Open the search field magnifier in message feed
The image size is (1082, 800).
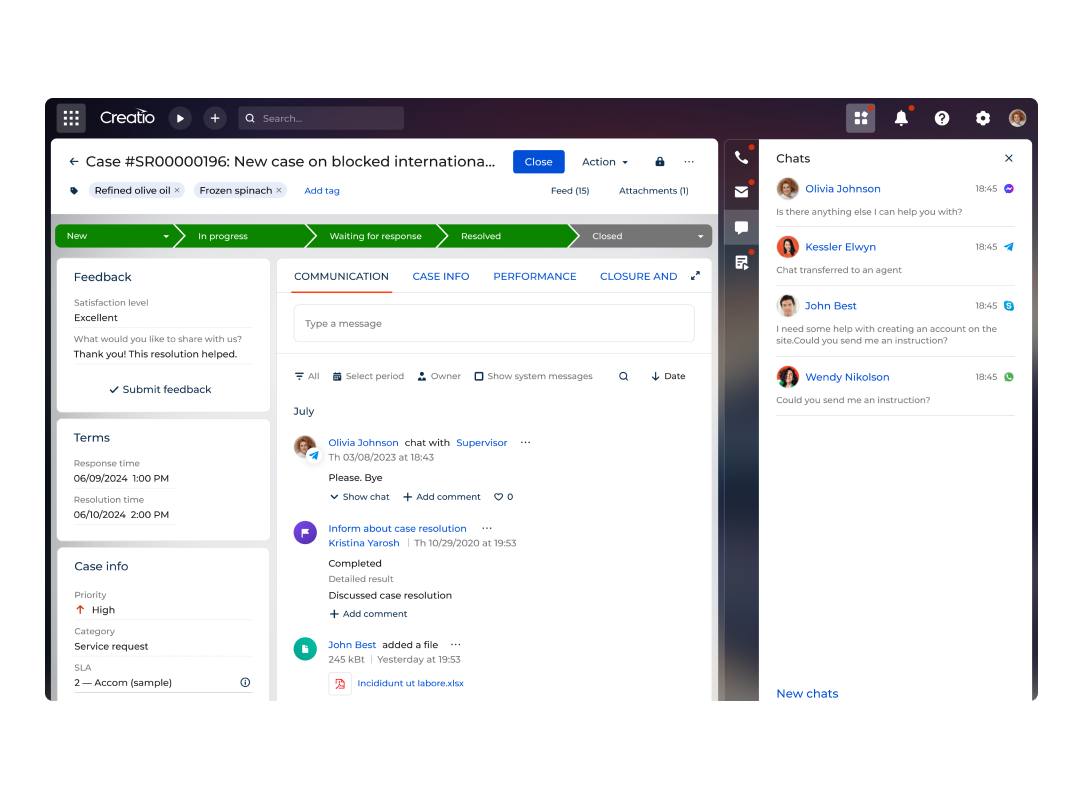[623, 375]
